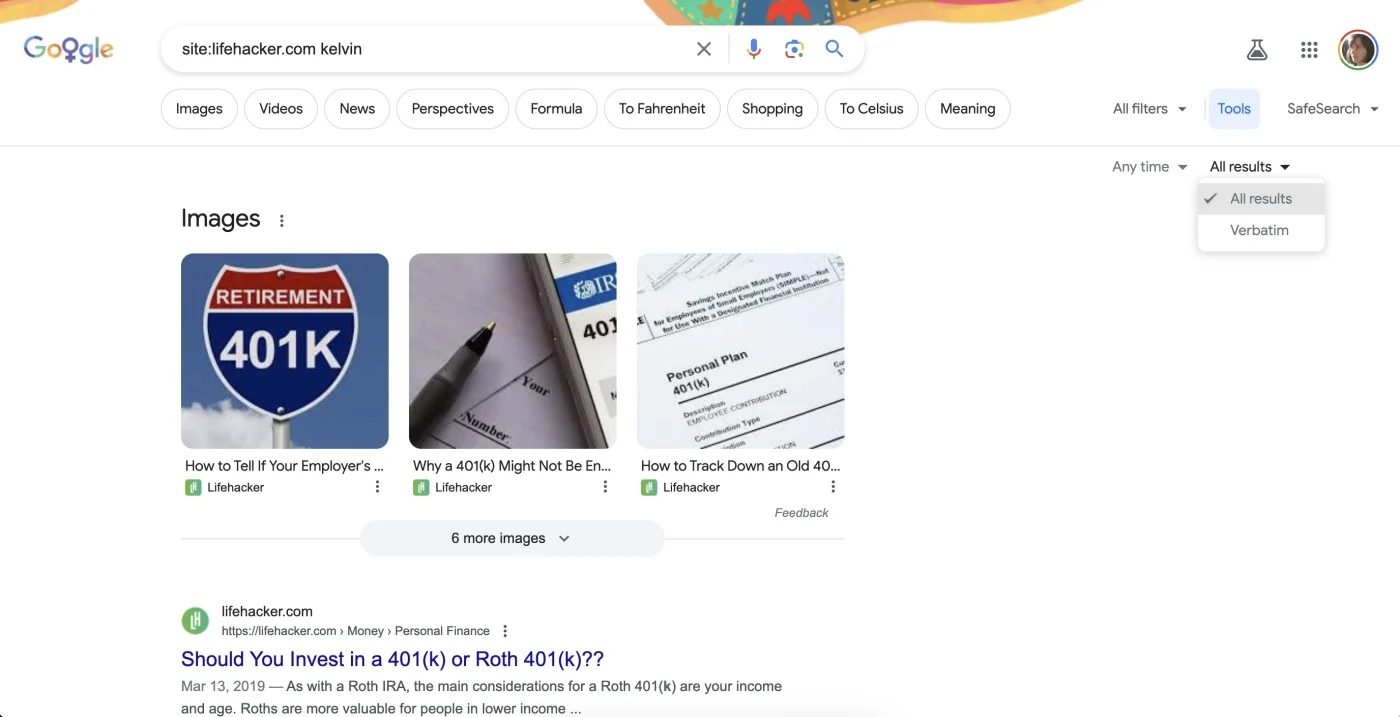Screen dimensions: 1400x717
Task: Switch to the News search tab
Action: (356, 108)
